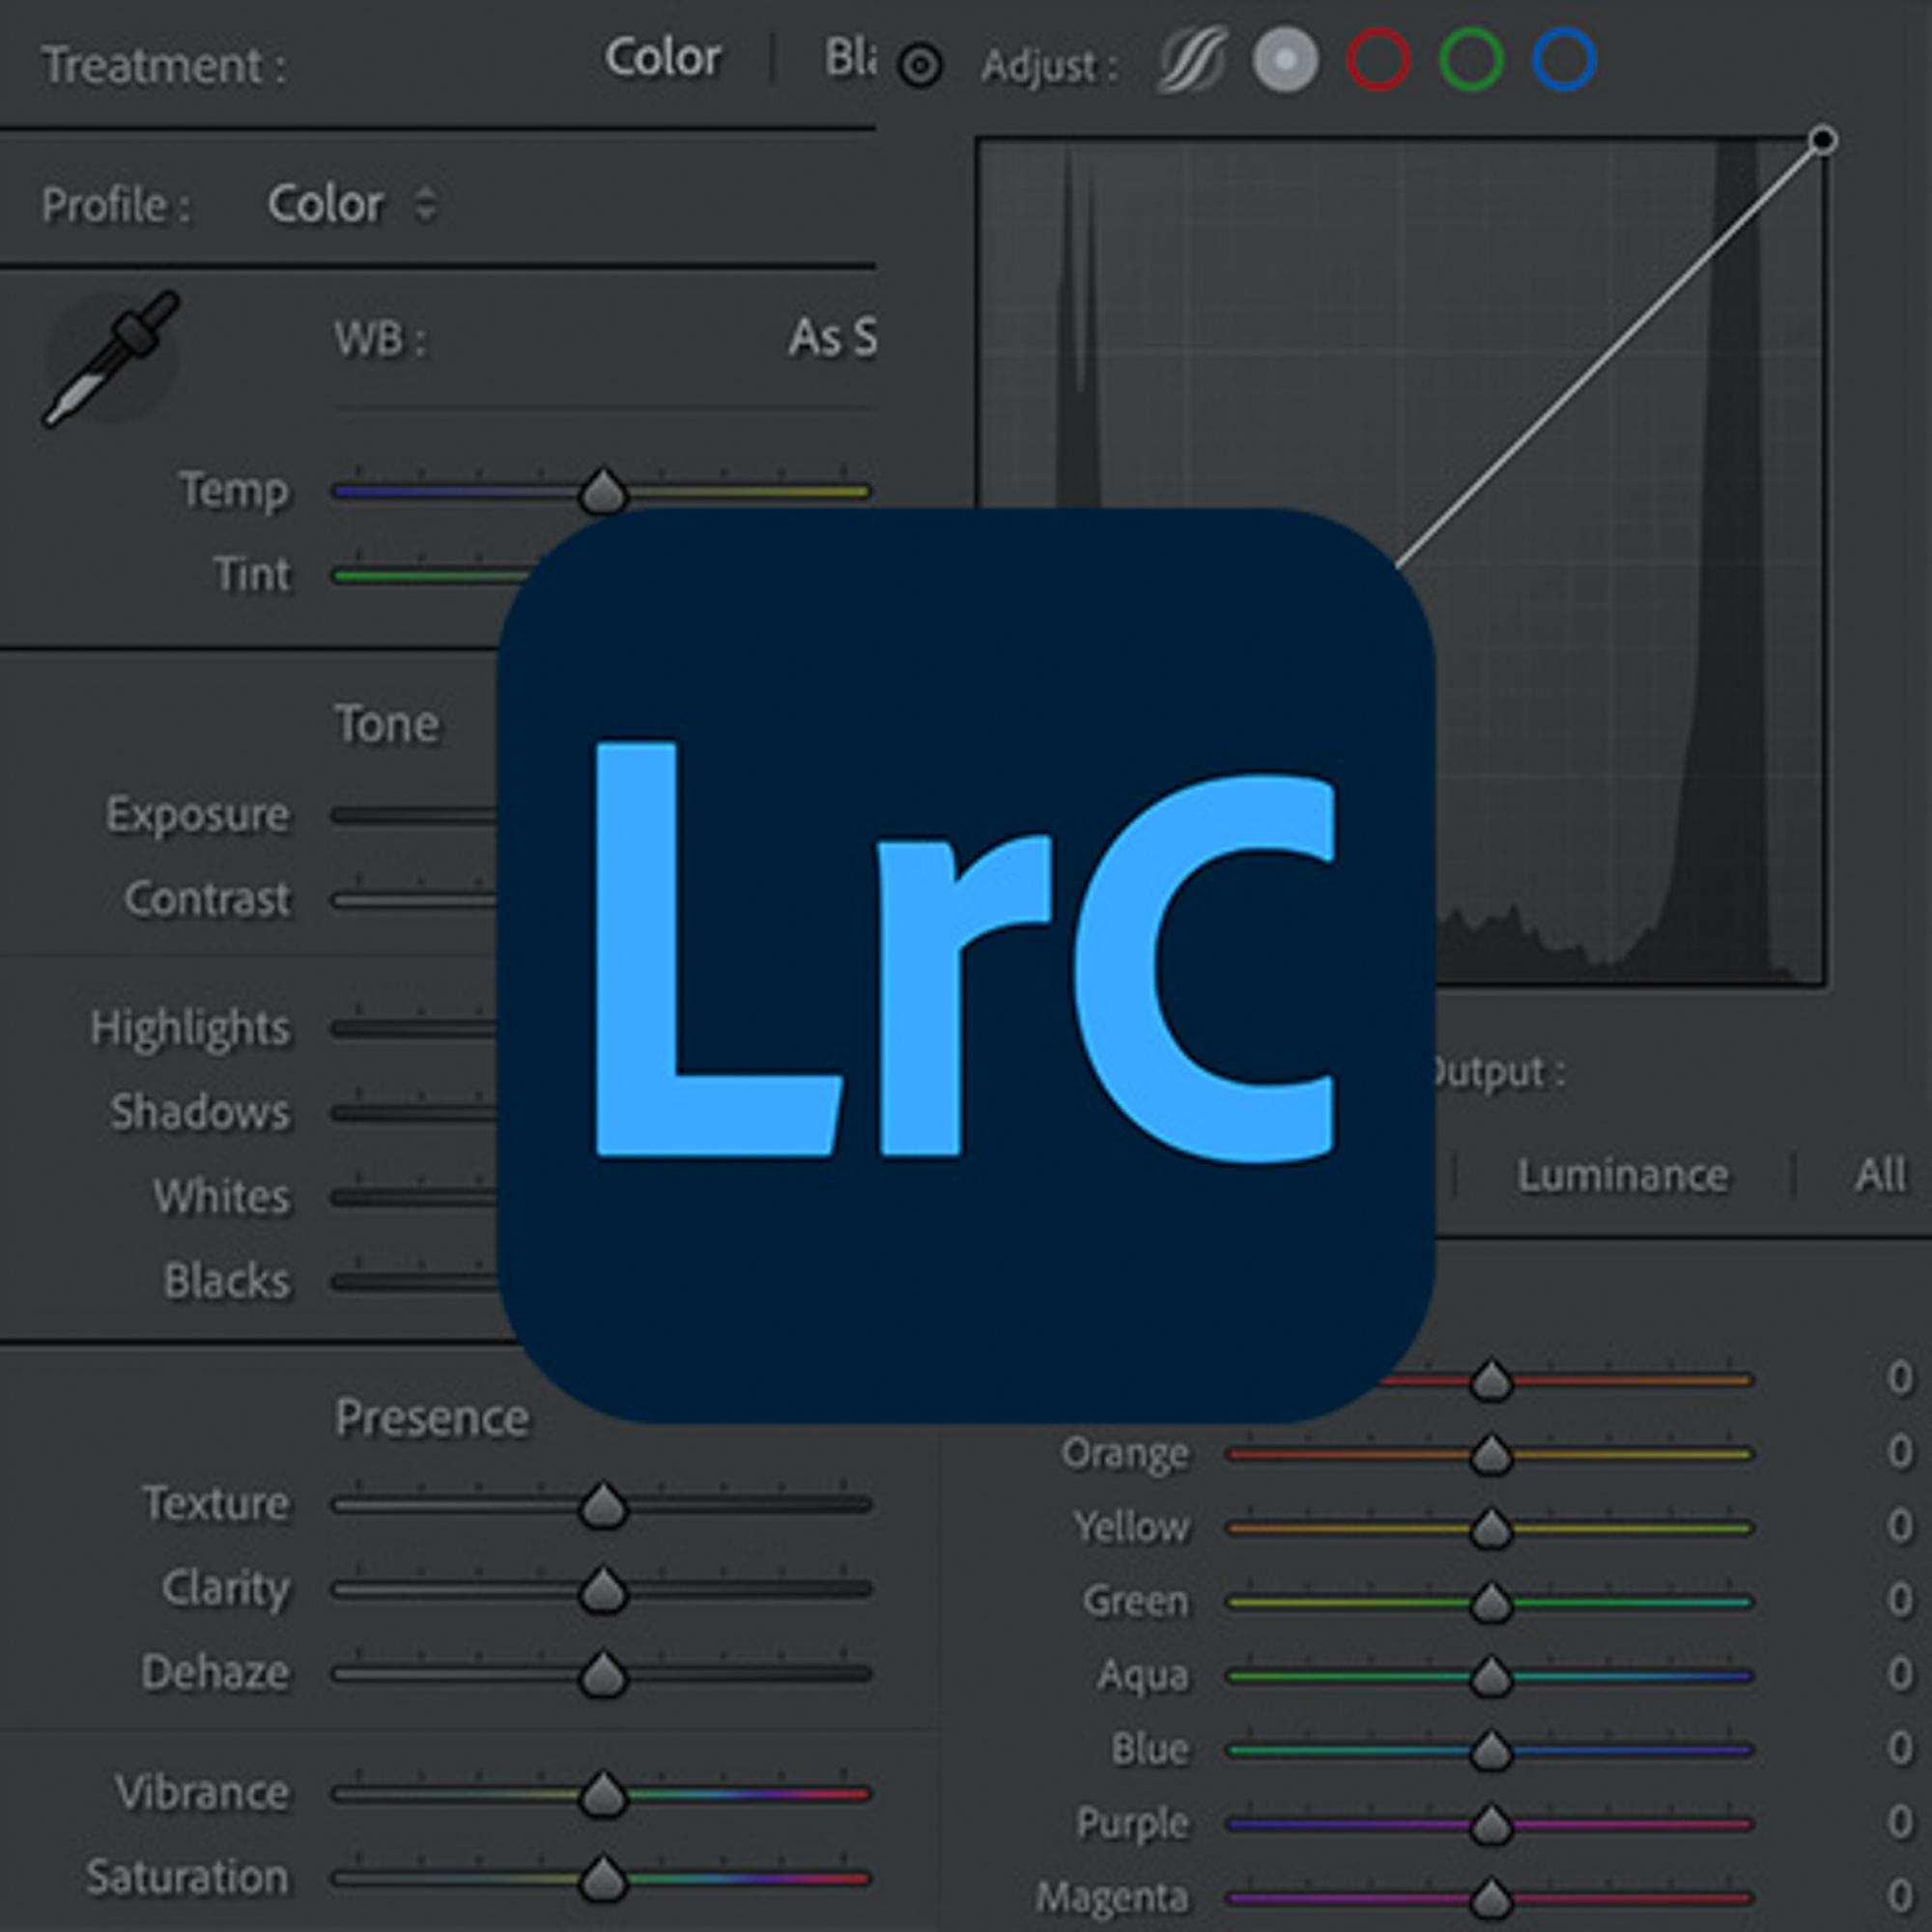Image resolution: width=1932 pixels, height=1932 pixels.
Task: Select the targeted adjustment tool icon
Action: pyautogui.click(x=920, y=66)
